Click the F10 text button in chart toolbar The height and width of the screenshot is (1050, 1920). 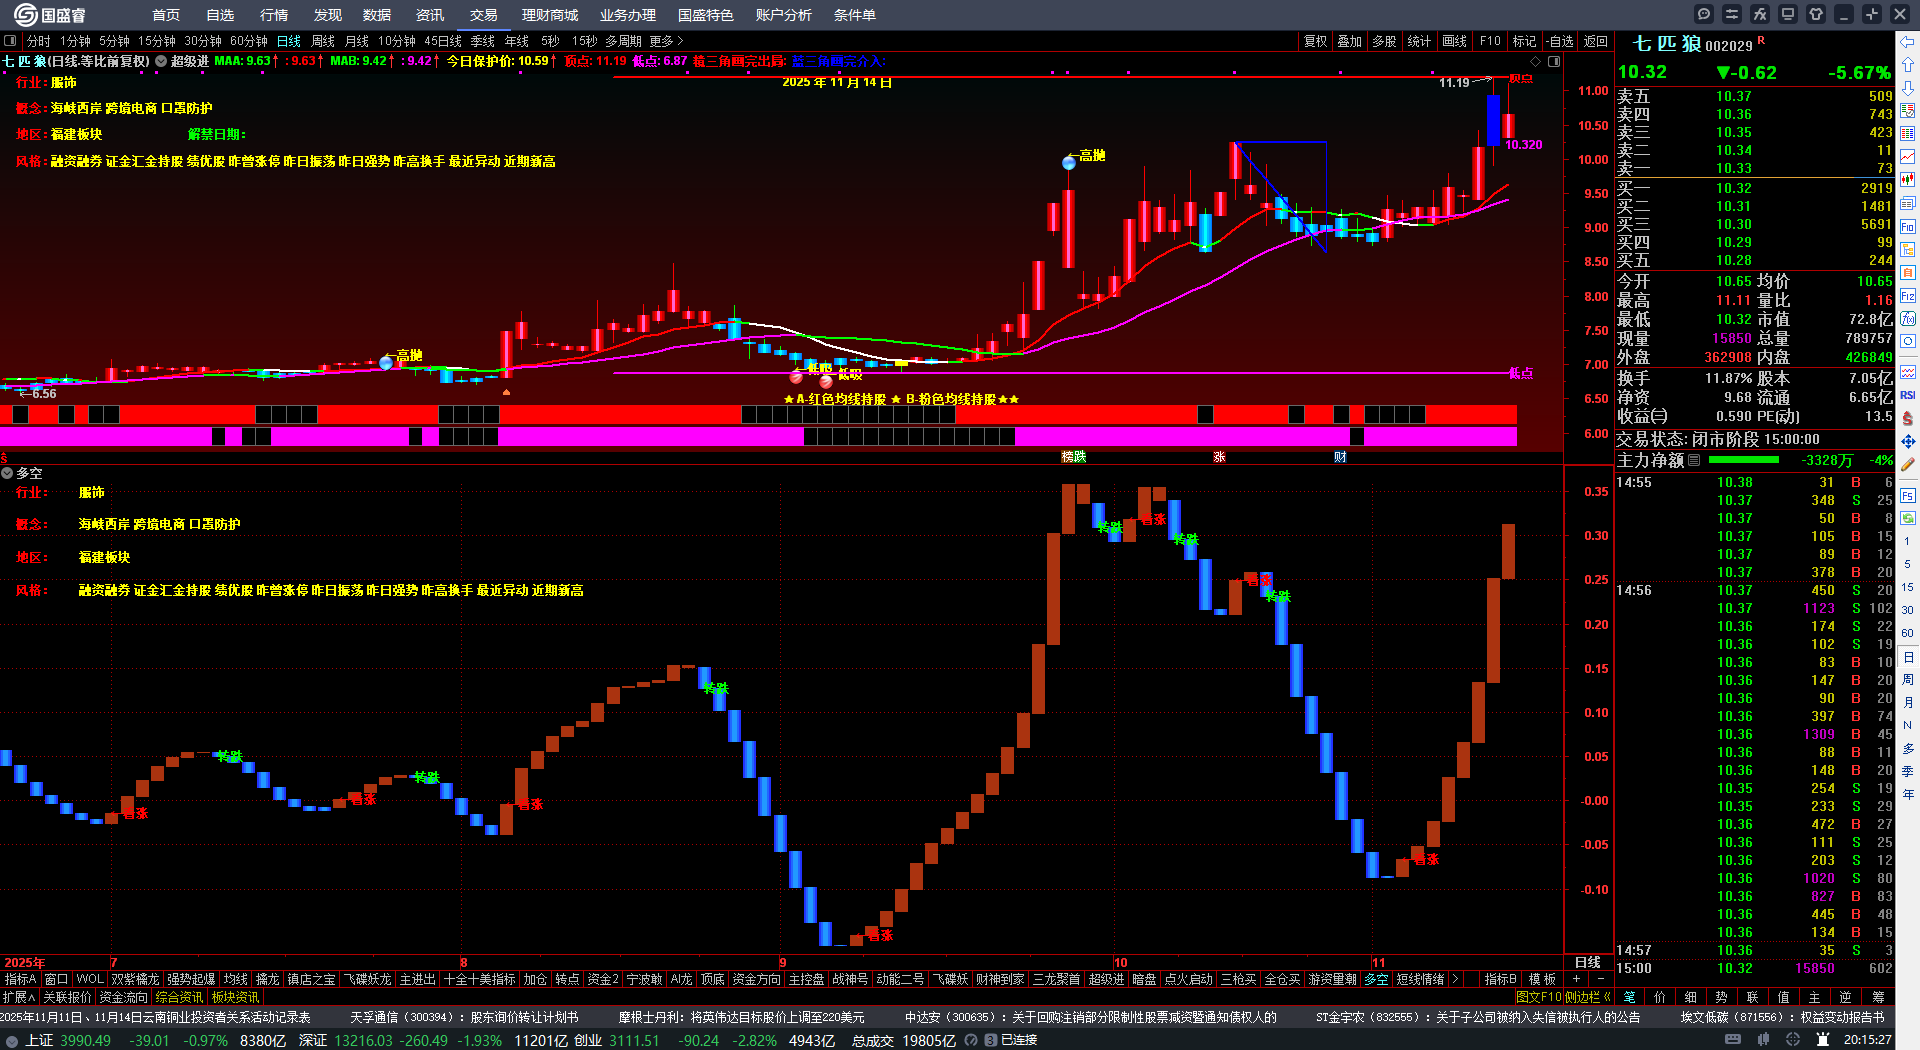1490,41
